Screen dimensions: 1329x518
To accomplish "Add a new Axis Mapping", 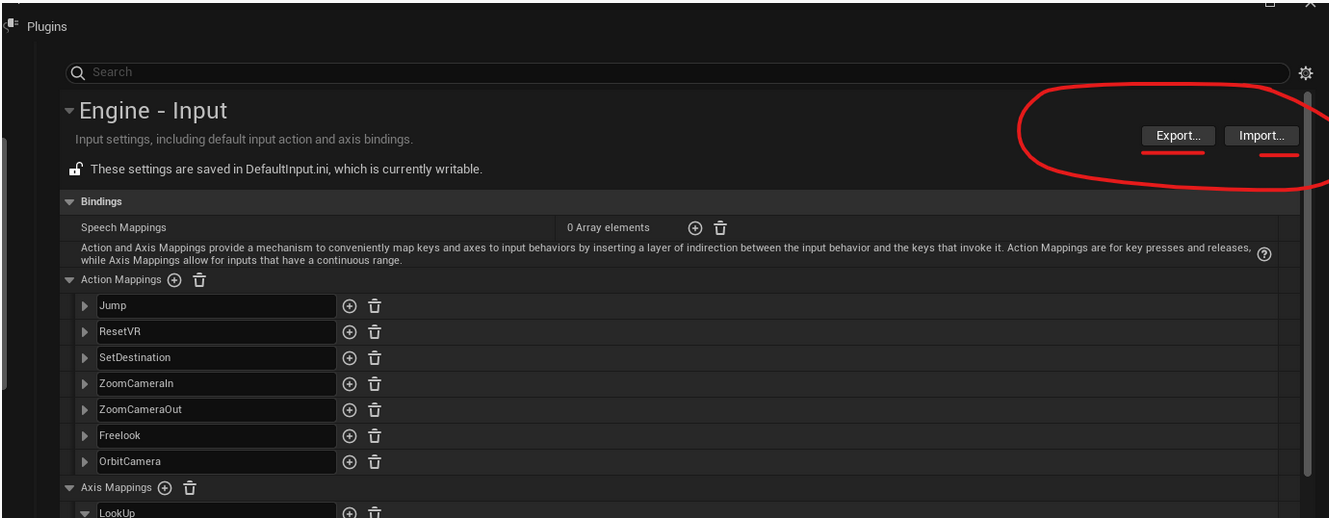I will 165,488.
